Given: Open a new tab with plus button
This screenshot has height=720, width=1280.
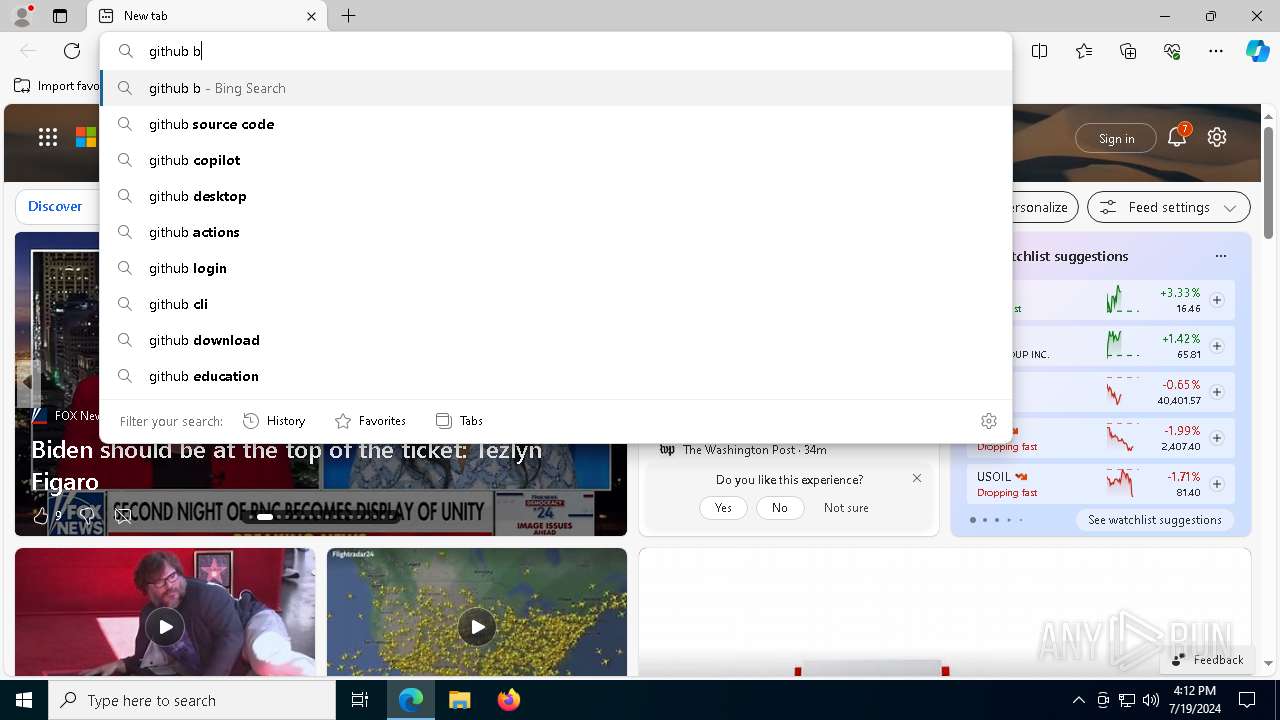Looking at the screenshot, I should coord(348,16).
